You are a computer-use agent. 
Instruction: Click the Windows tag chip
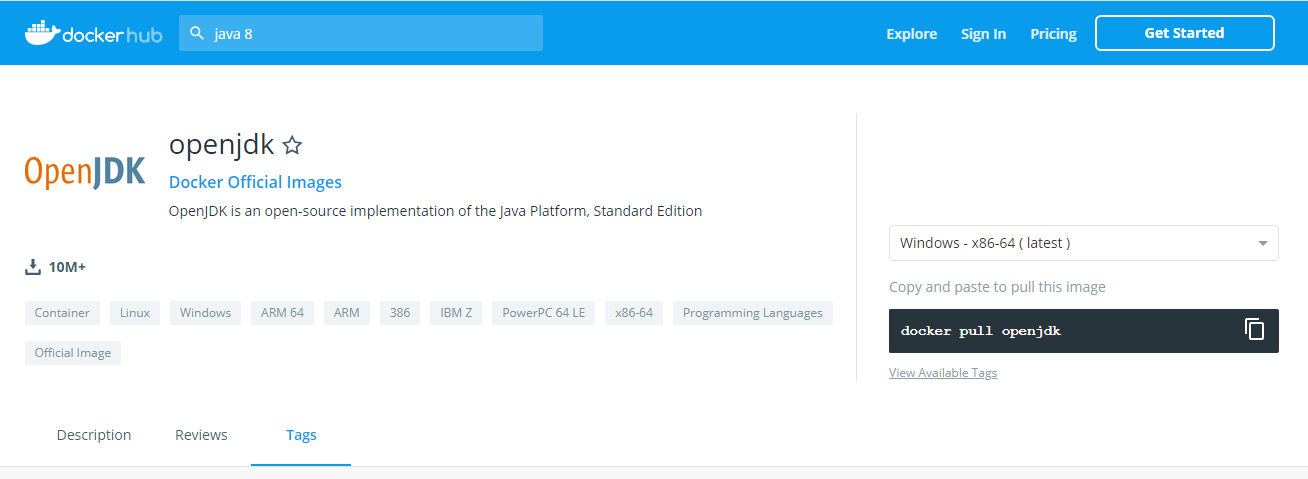[x=205, y=313]
